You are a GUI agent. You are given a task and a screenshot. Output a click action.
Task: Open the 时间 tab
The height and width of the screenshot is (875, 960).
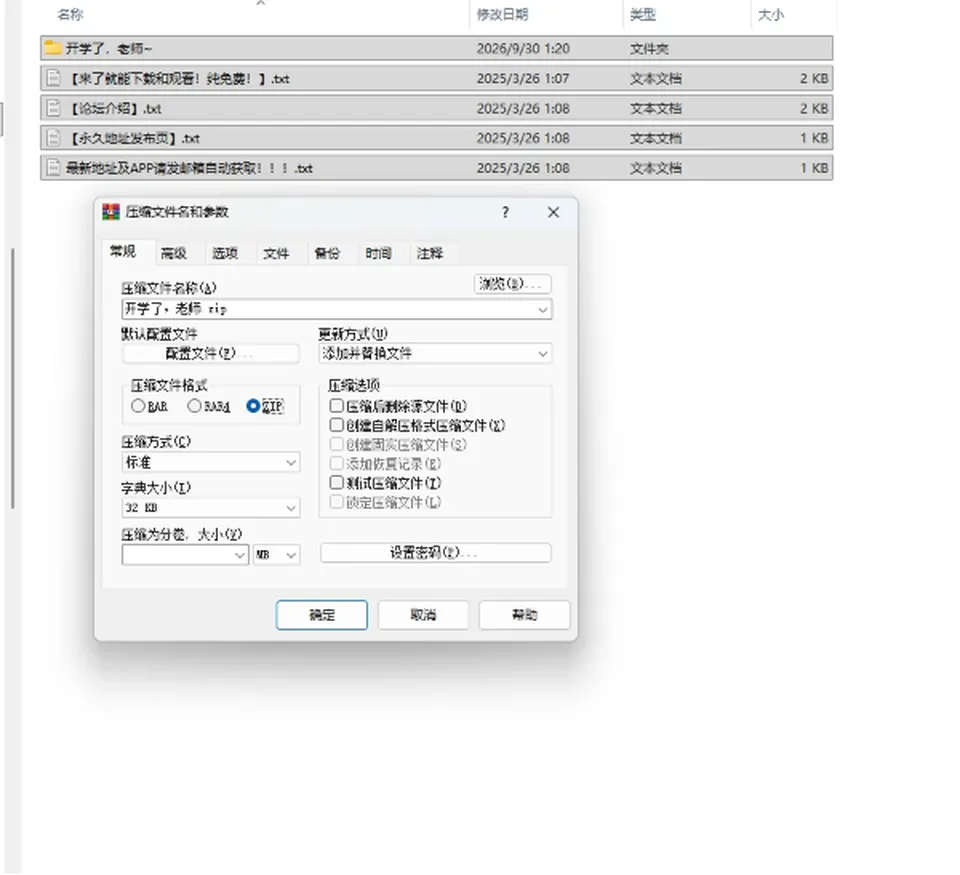click(x=378, y=253)
